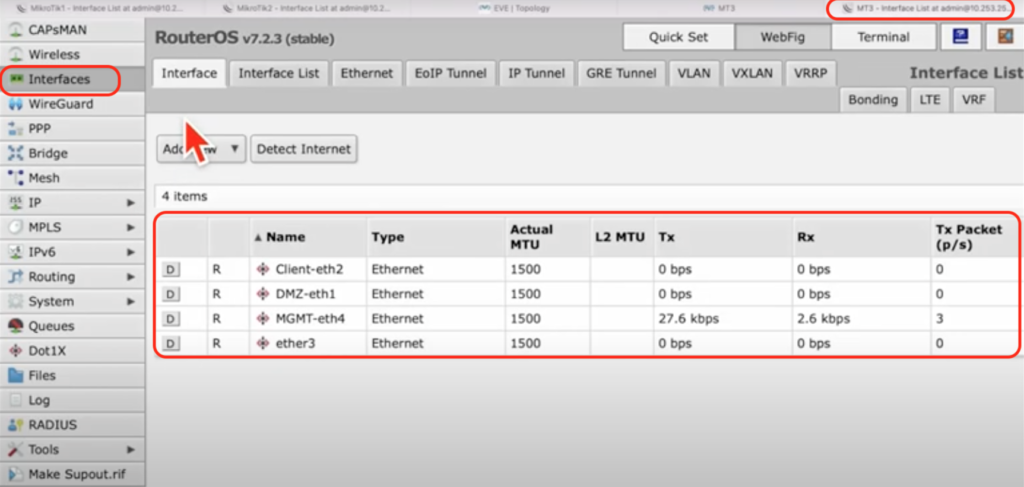Click the Quick Set button
The height and width of the screenshot is (487, 1024).
678,37
